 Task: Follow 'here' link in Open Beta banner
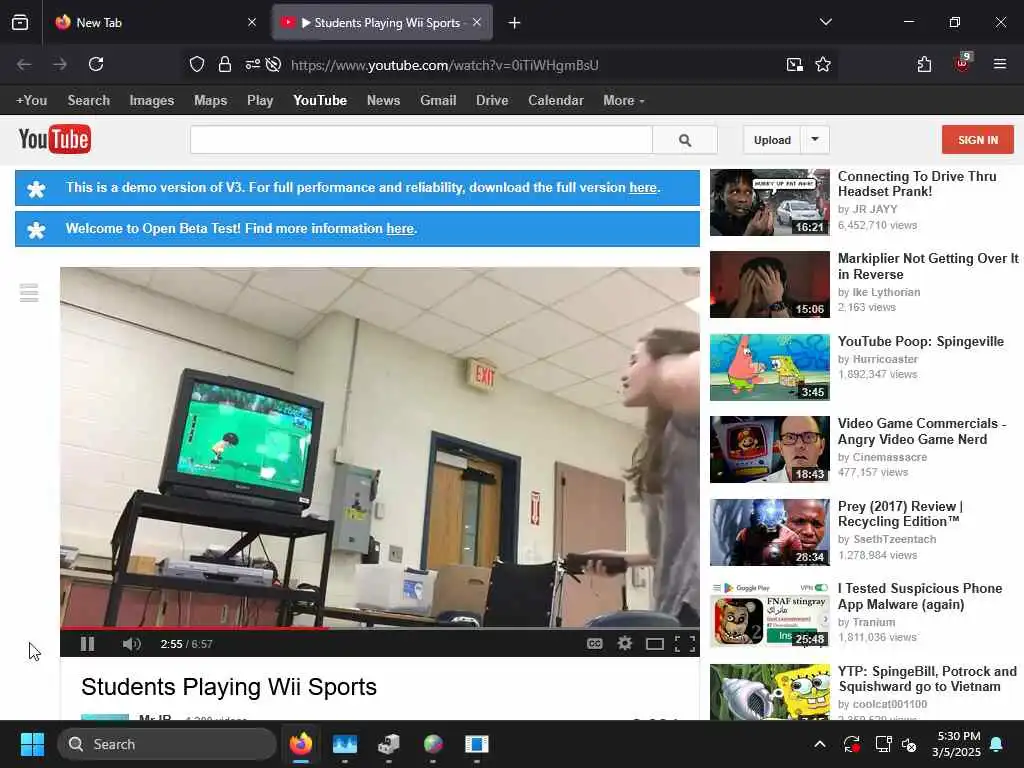[x=400, y=229]
